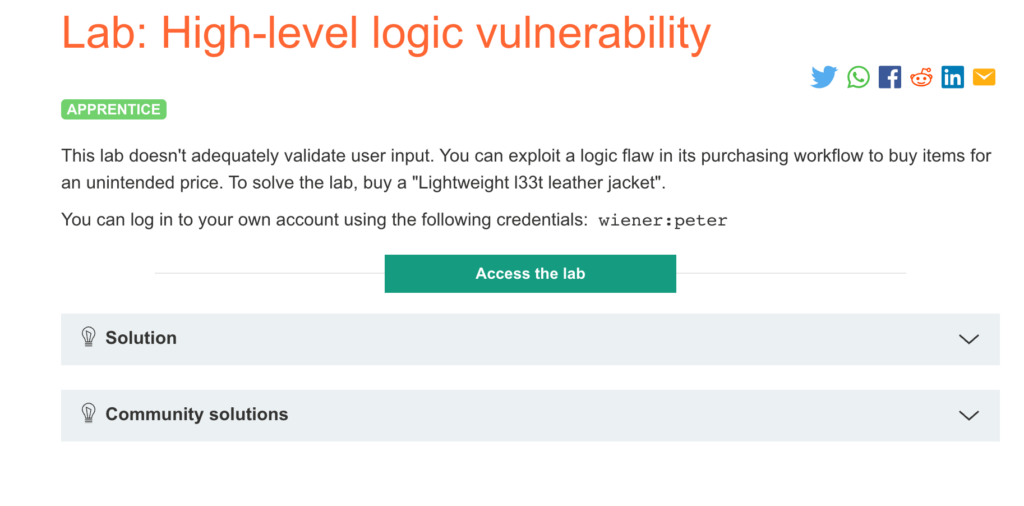Screen dimensions: 1024x506
Task: Click the Community solutions label text
Action: click(197, 415)
